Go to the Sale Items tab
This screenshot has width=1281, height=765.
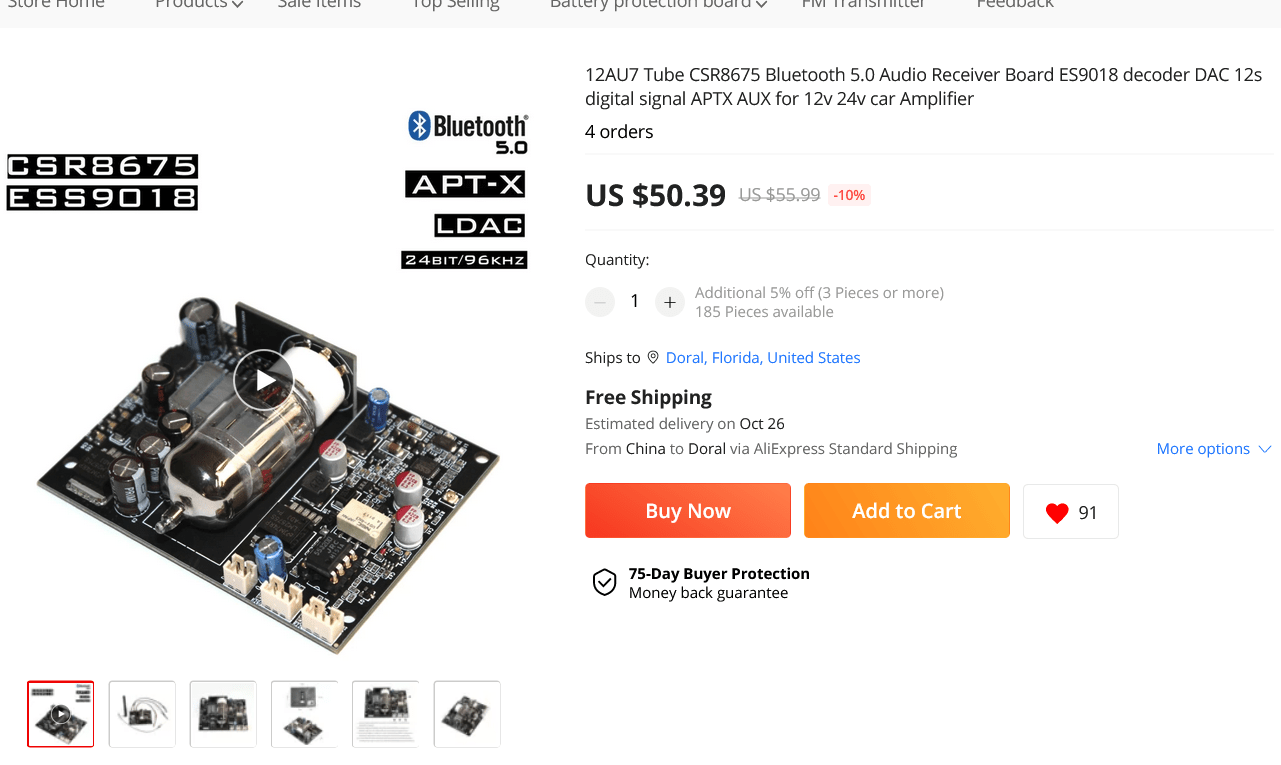click(x=319, y=4)
